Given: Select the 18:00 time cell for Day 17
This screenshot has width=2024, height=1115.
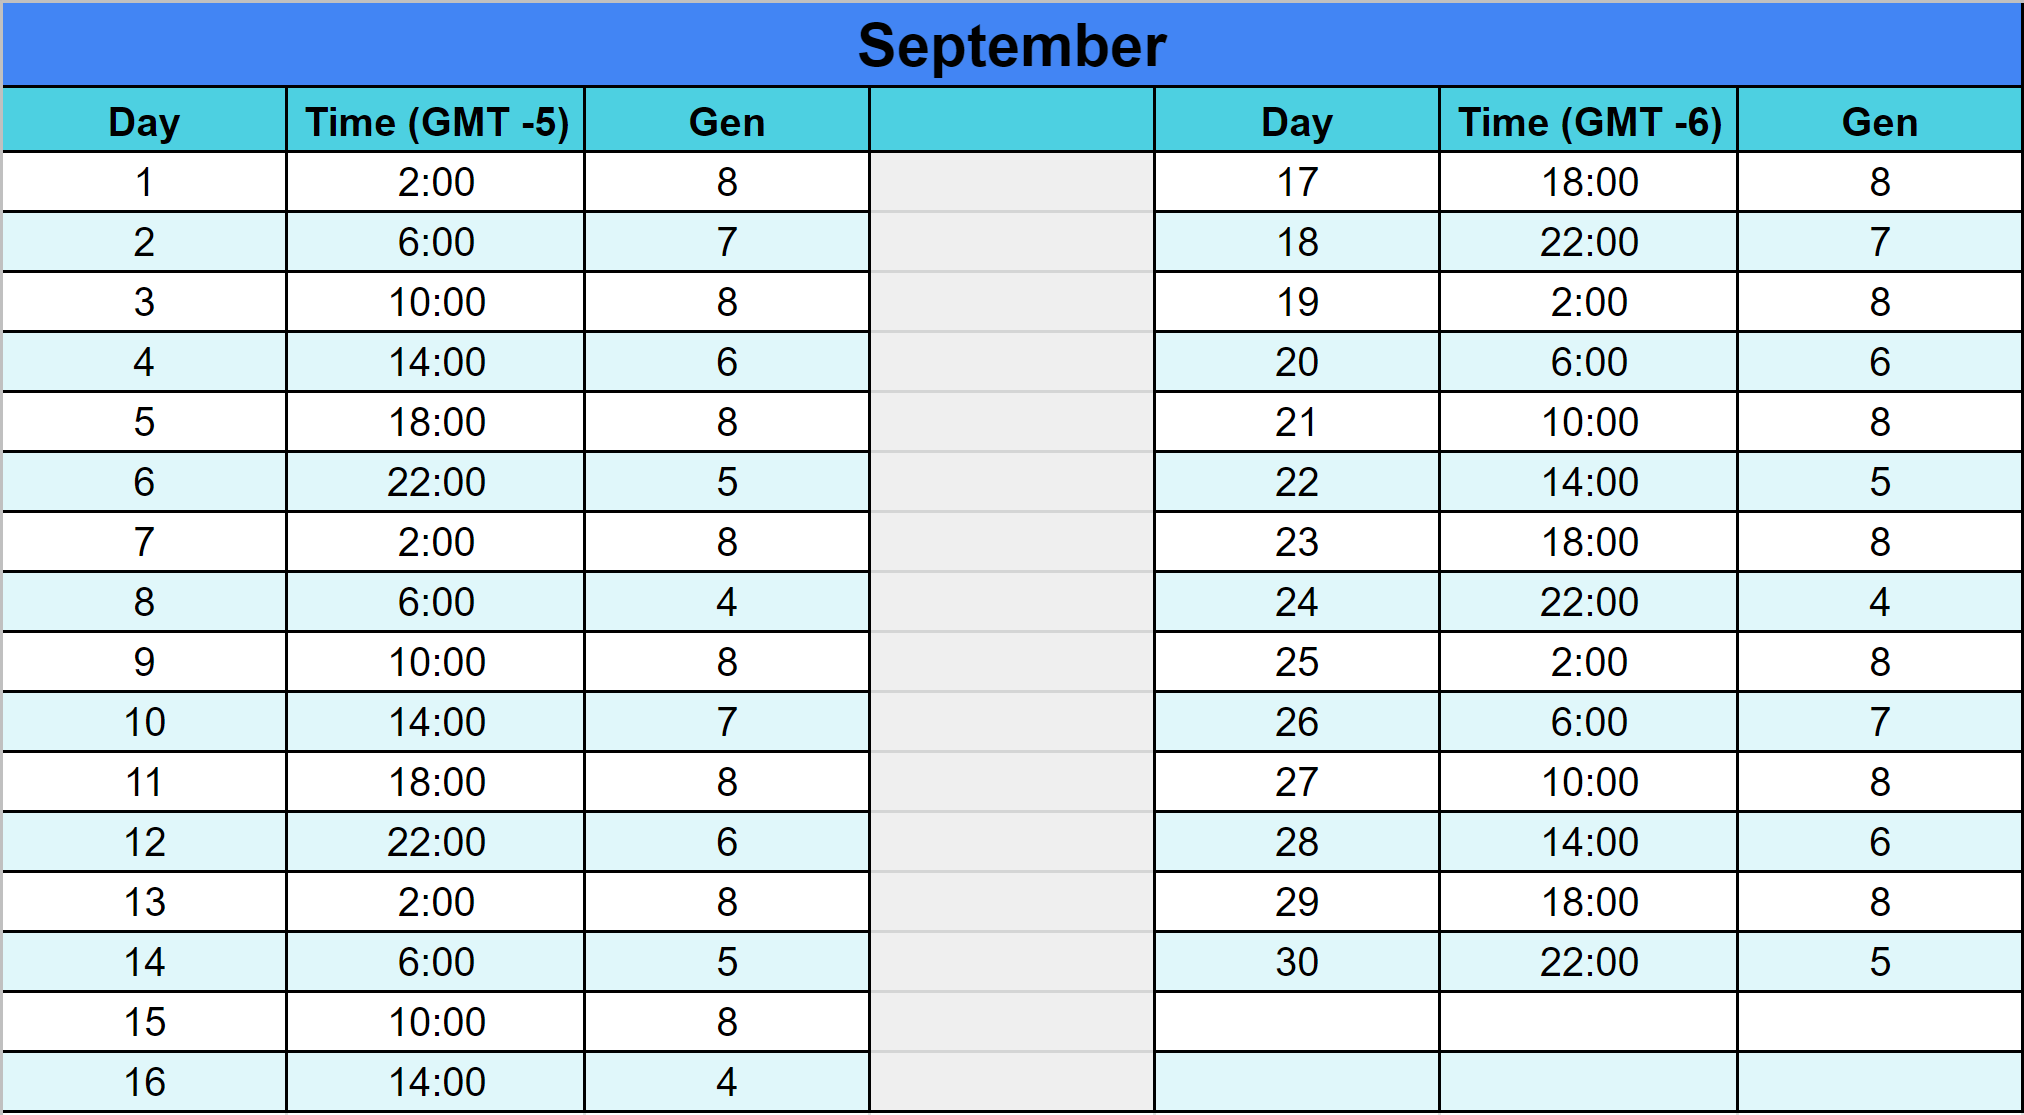Looking at the screenshot, I should 1589,182.
